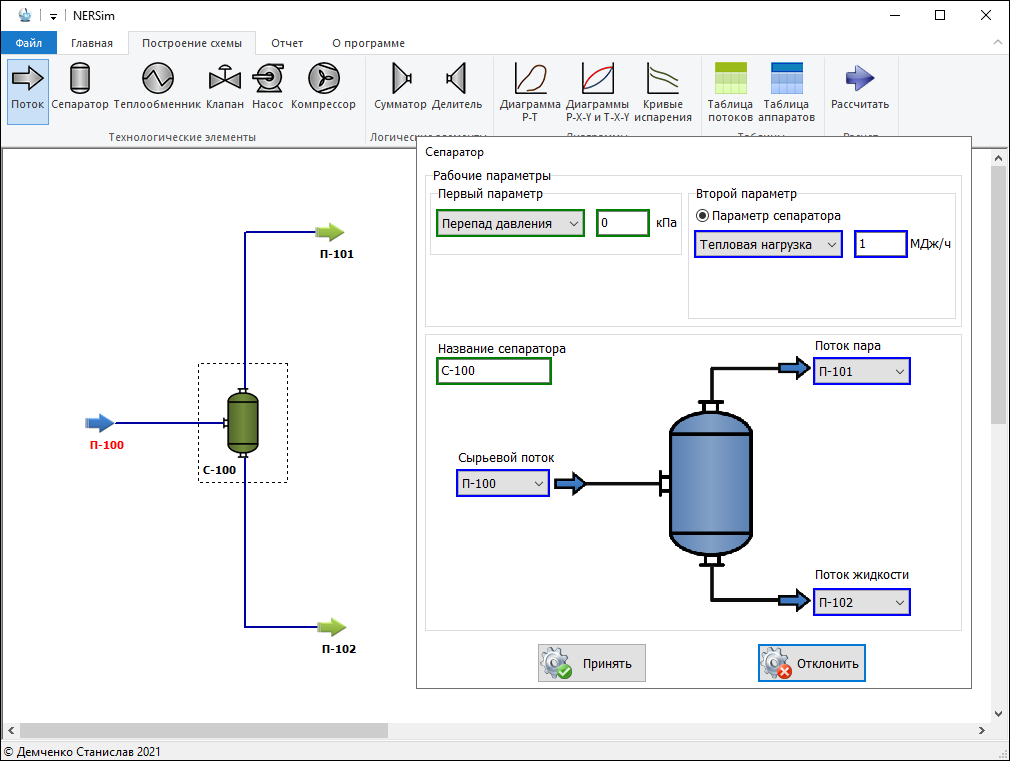Expand the Тепловая нагрузка dropdown

pyautogui.click(x=768, y=244)
